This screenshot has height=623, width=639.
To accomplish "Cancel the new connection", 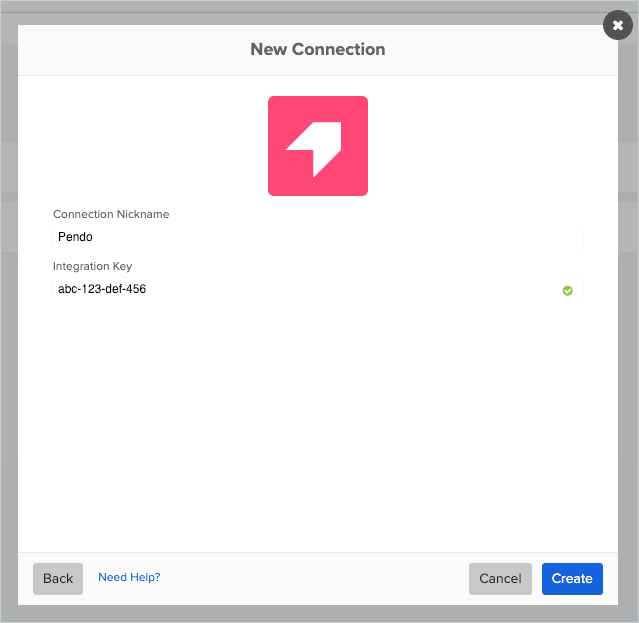I will (x=500, y=579).
